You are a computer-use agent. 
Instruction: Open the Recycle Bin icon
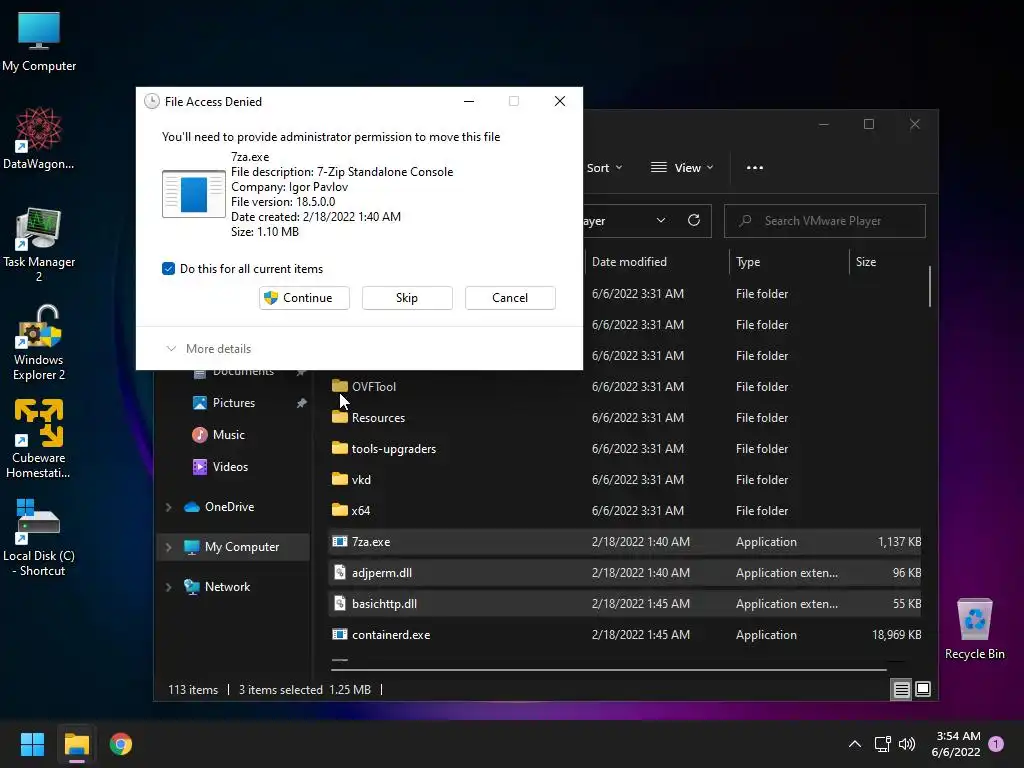pyautogui.click(x=974, y=628)
